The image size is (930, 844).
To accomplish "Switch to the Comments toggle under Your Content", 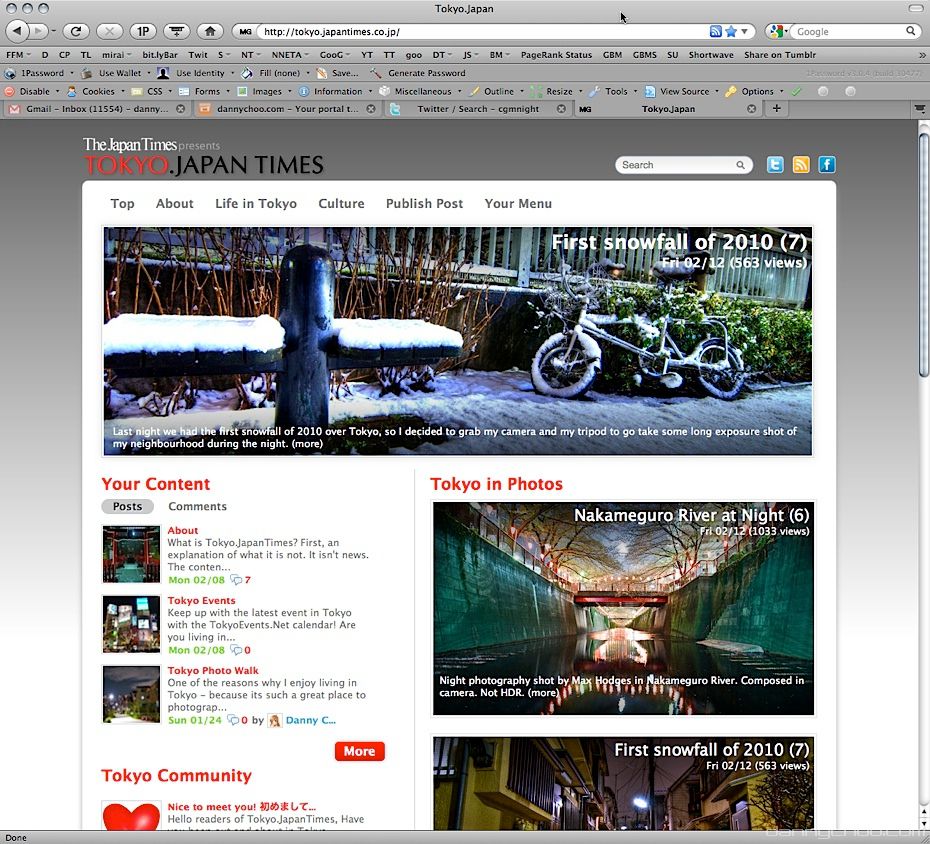I will [x=197, y=507].
